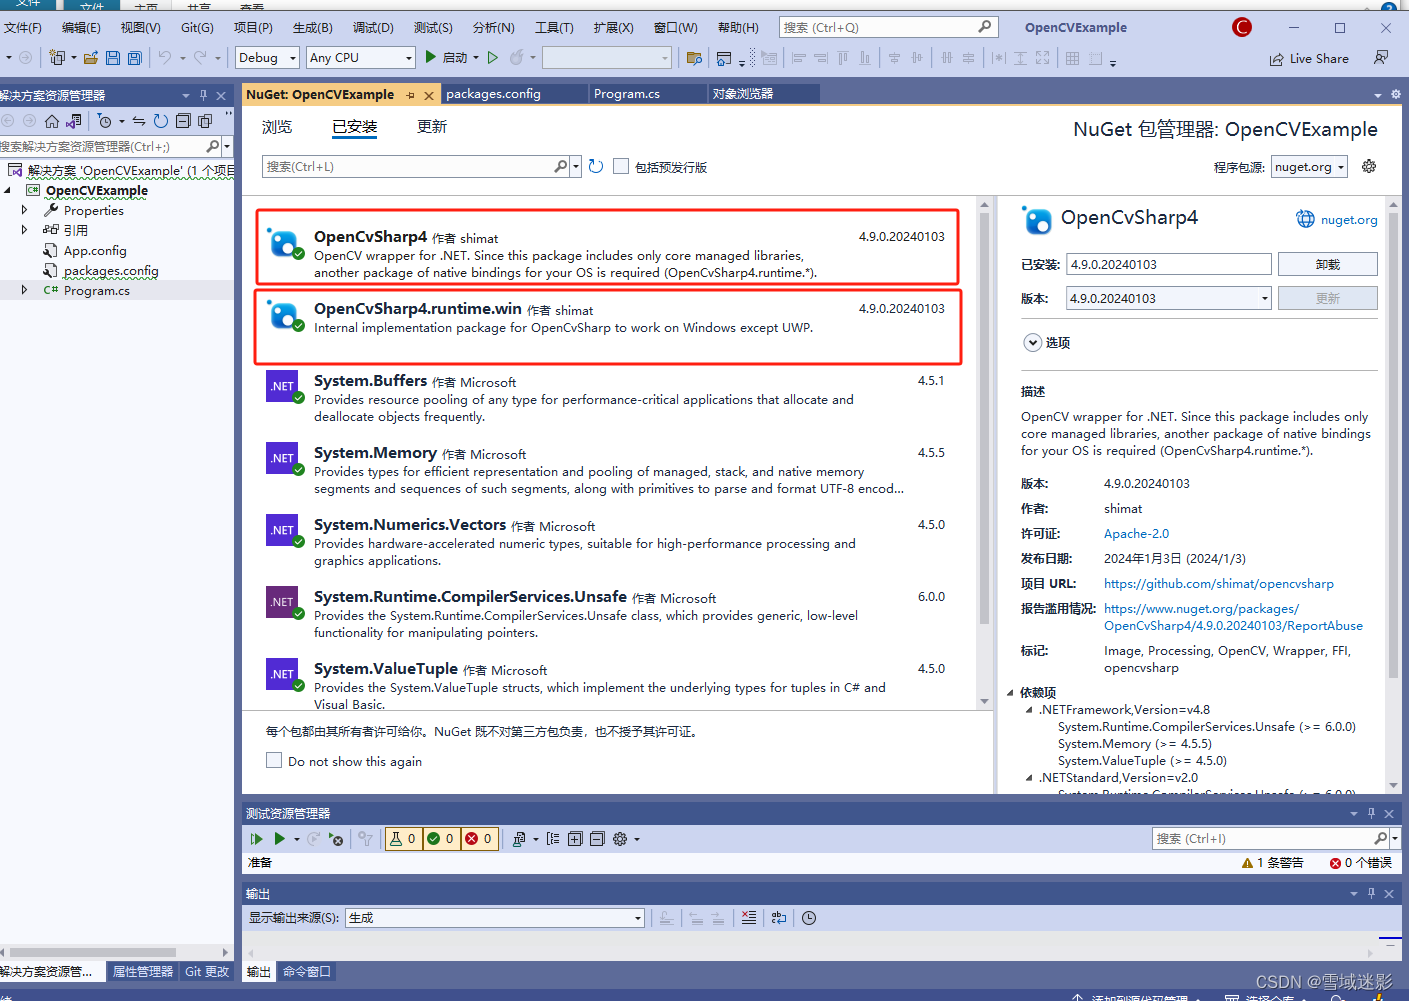This screenshot has height=1001, width=1409.
Task: Click Switch Views icon in Solution Explorer
Action: point(74,121)
